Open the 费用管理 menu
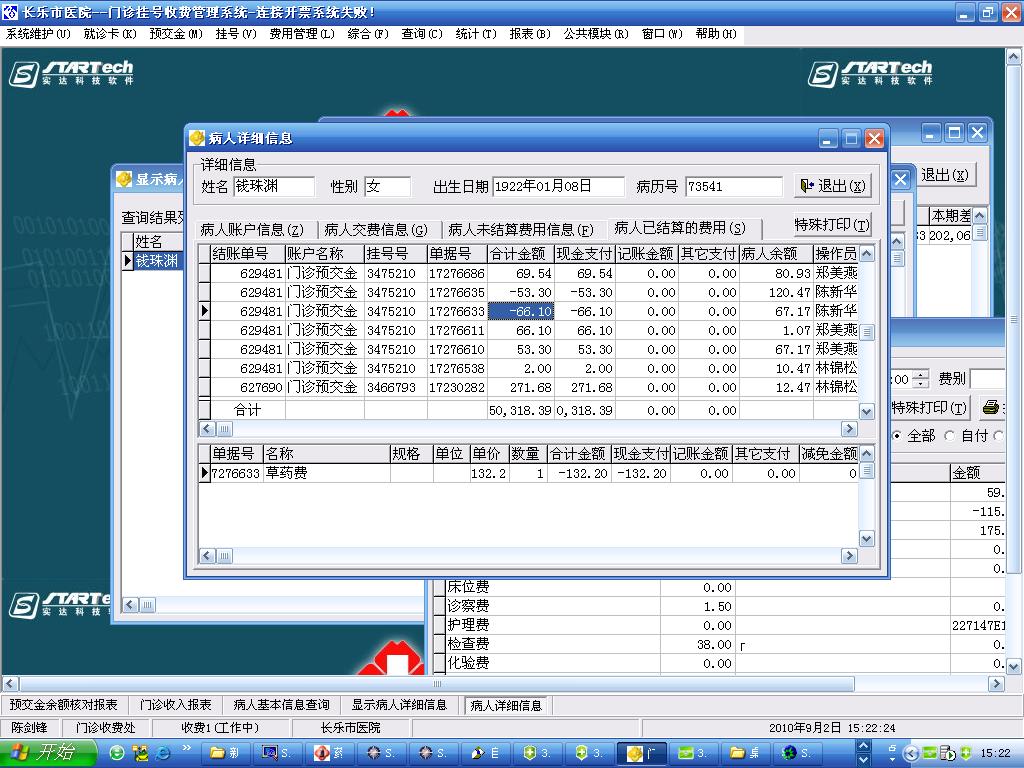This screenshot has width=1024, height=768. tap(302, 33)
